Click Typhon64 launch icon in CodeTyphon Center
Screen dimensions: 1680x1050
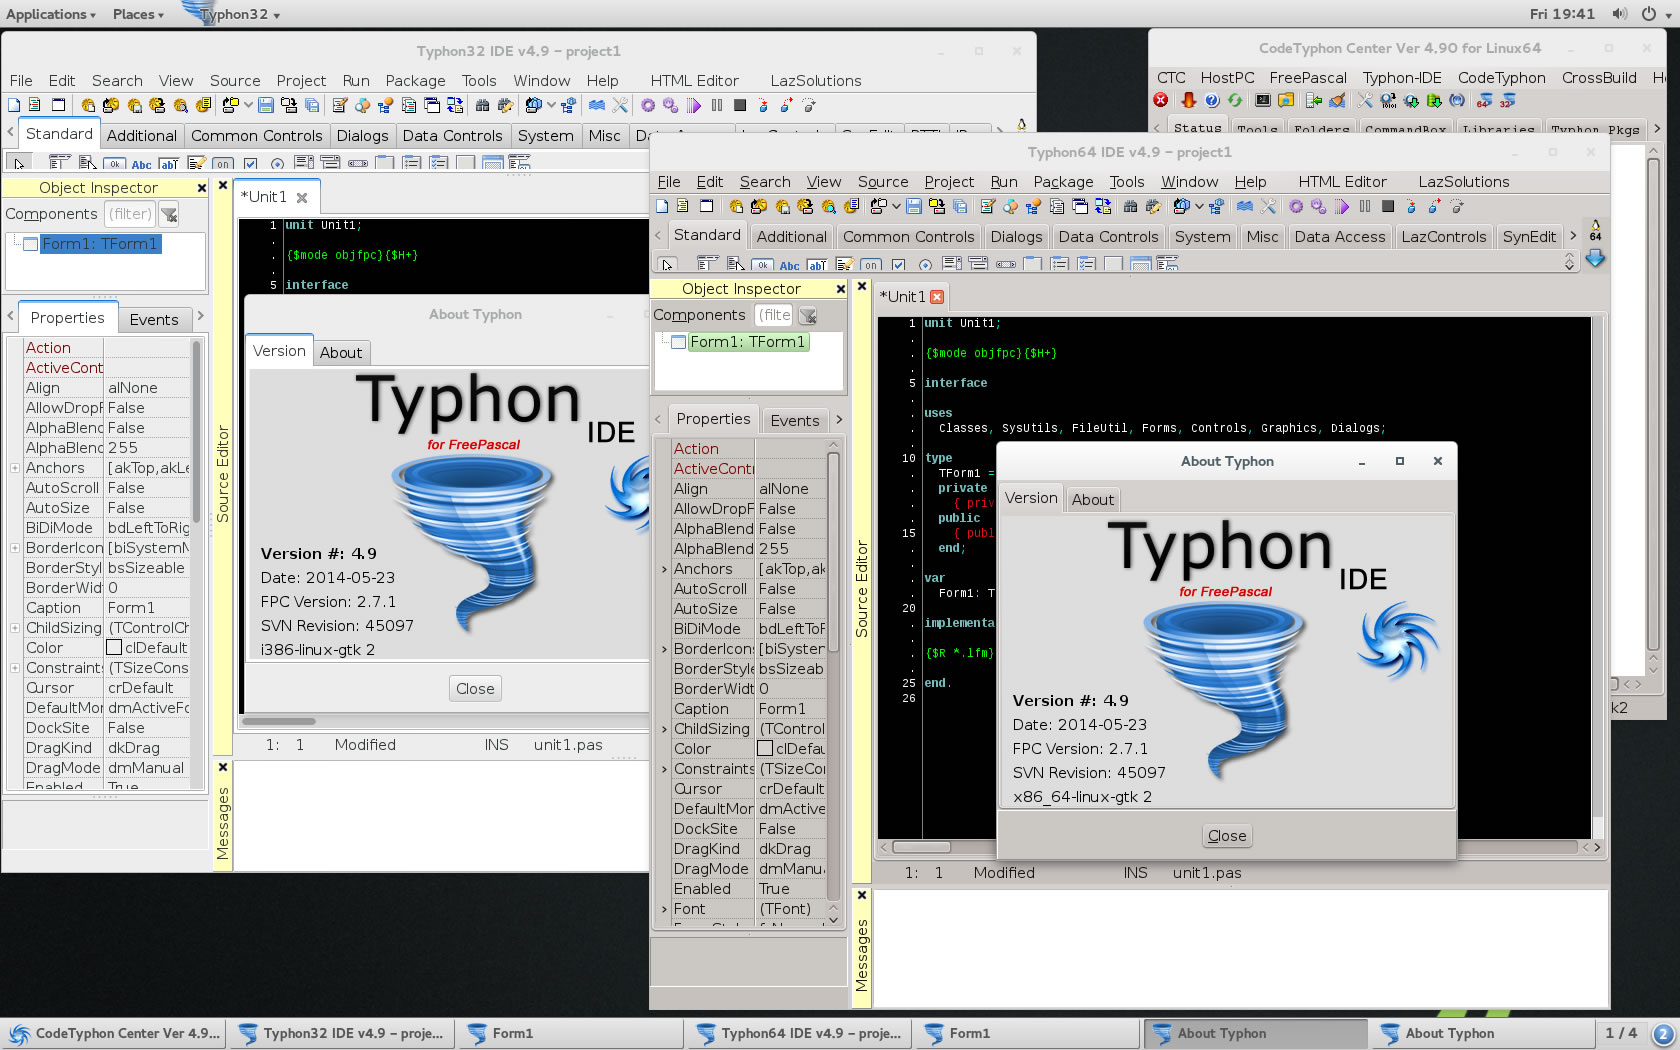click(x=1484, y=100)
